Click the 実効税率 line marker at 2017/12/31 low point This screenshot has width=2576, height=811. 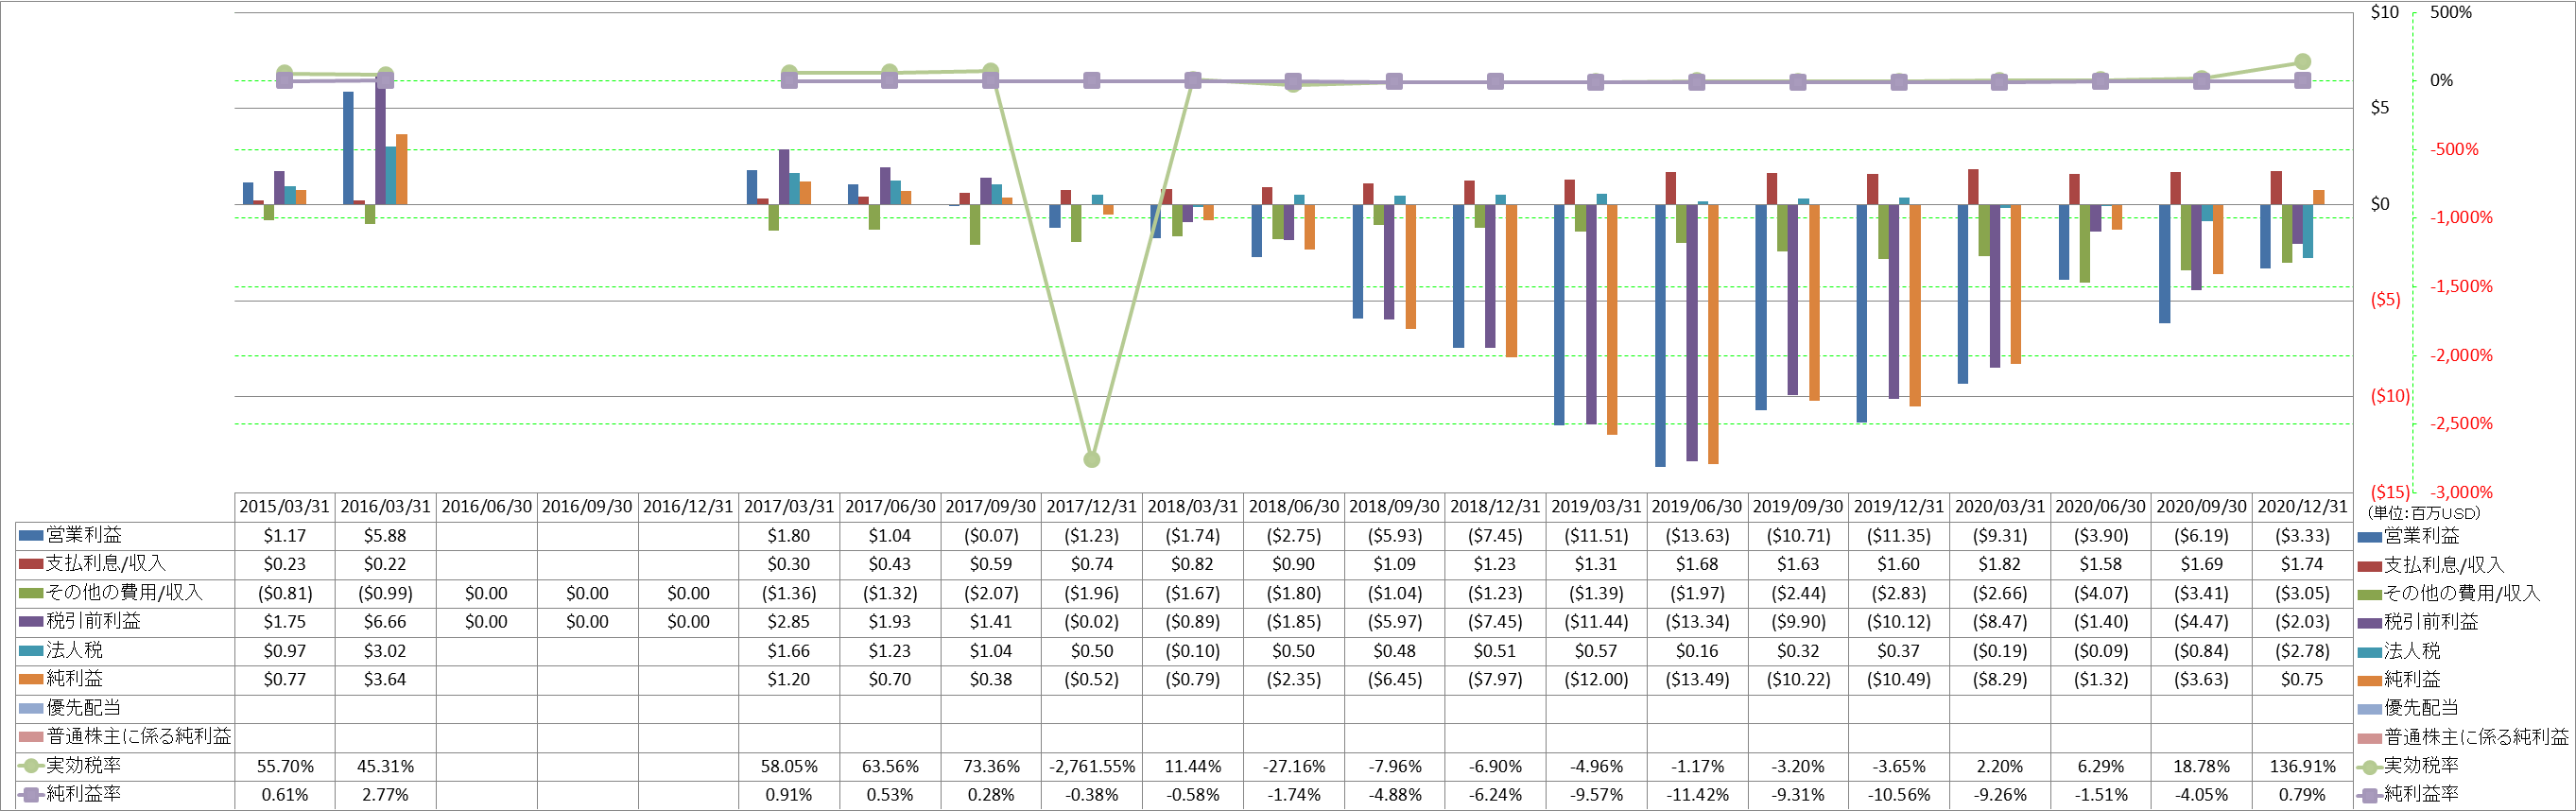[1092, 460]
